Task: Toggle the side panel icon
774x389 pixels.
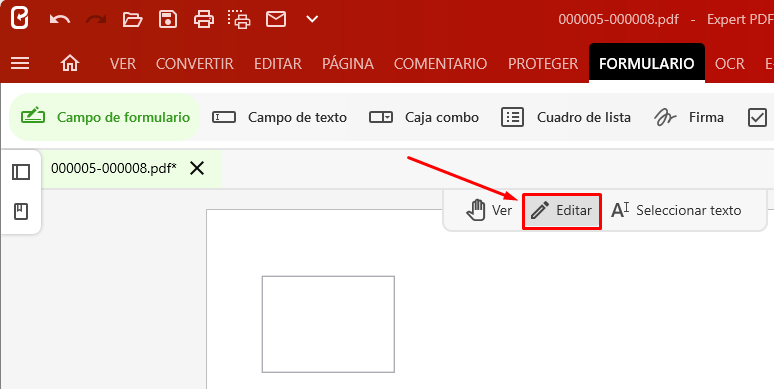Action: [x=21, y=172]
